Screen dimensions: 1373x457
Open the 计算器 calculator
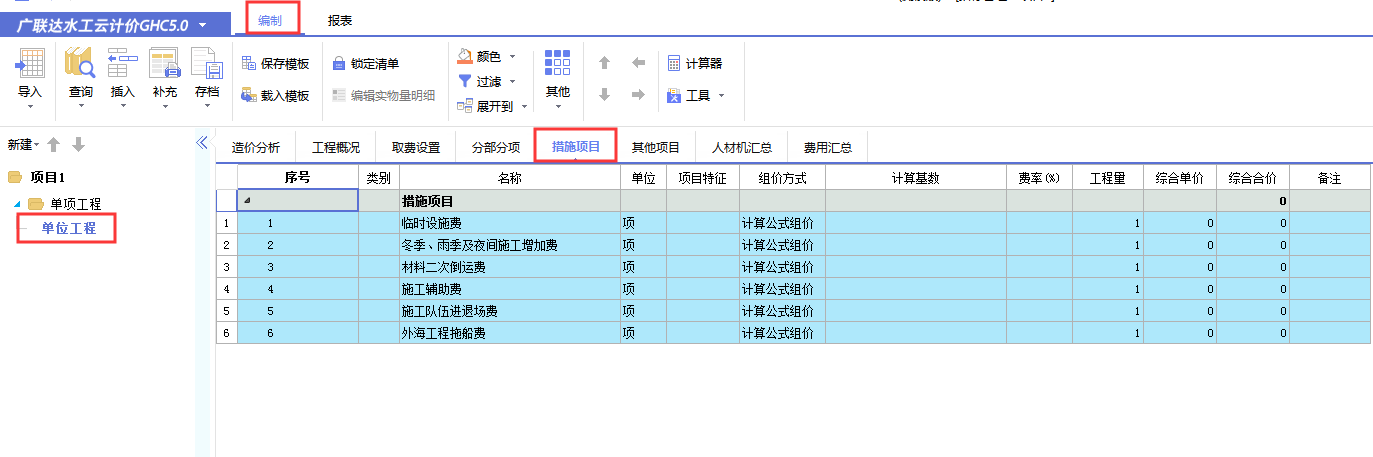(694, 63)
